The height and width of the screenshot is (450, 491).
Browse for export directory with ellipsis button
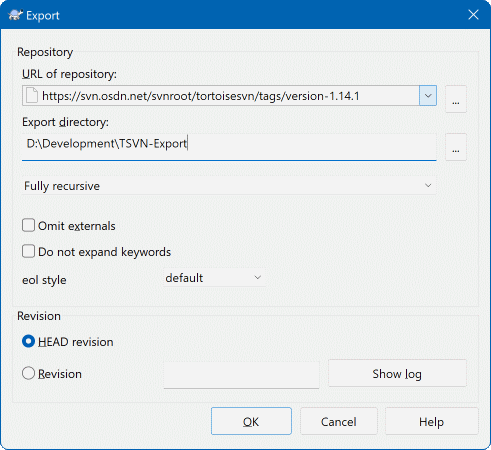[x=456, y=147]
